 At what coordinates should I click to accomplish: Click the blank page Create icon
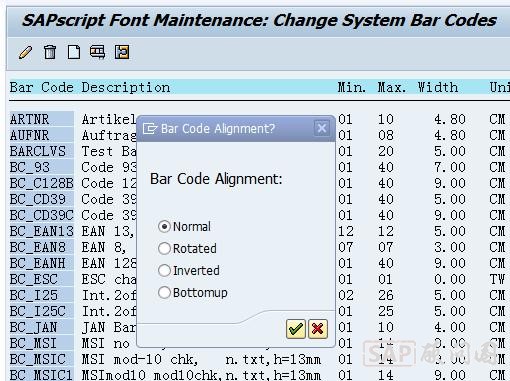[74, 52]
